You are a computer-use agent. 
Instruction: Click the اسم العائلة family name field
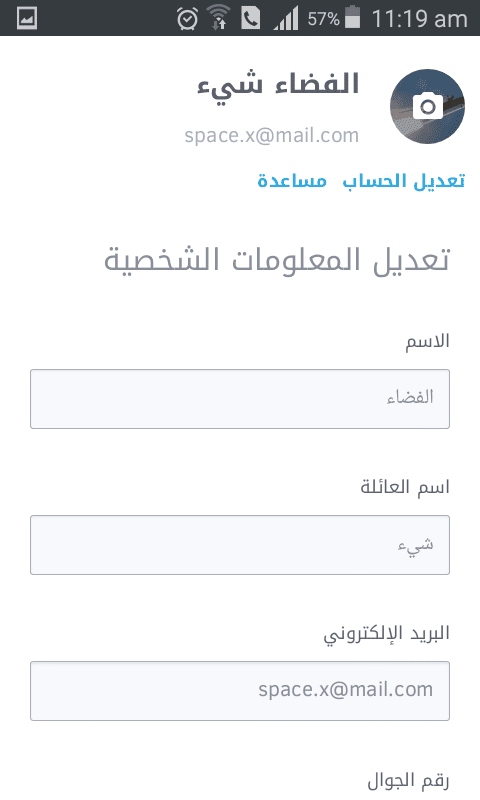point(240,545)
